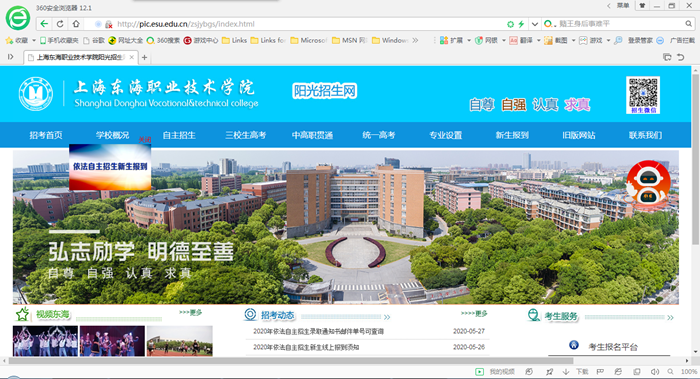Screen dimensions: 700x379
Task: Open 考生报名平台 link
Action: pyautogui.click(x=613, y=346)
